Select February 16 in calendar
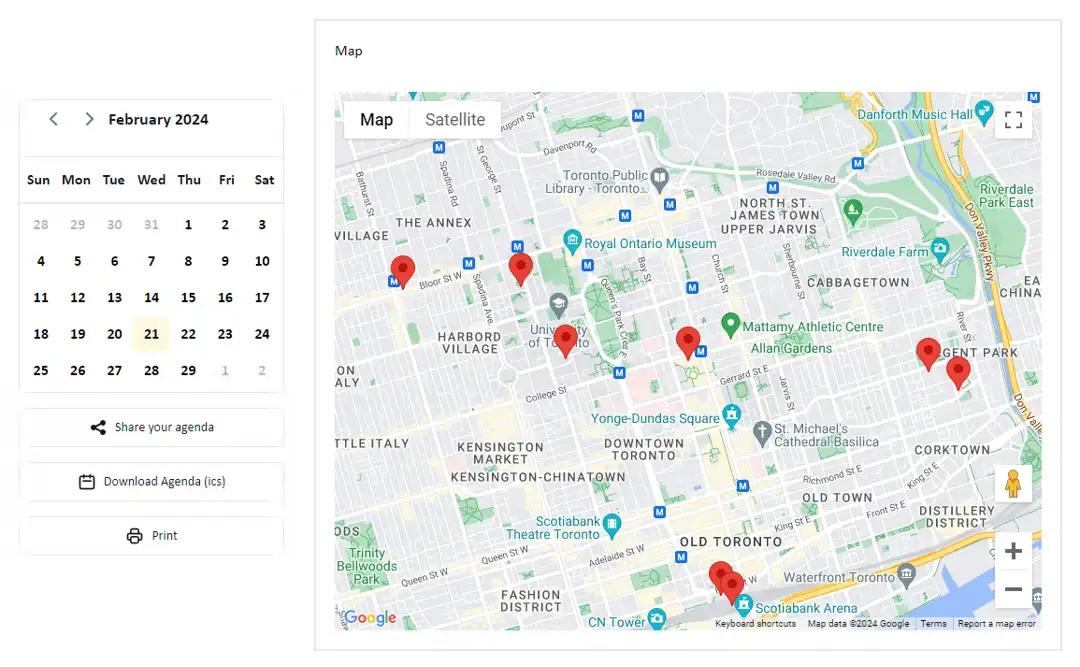 (225, 298)
